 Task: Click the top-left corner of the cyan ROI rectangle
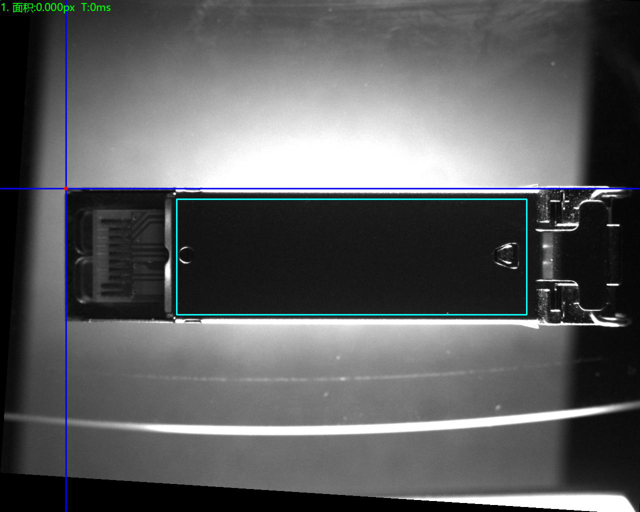click(x=176, y=199)
